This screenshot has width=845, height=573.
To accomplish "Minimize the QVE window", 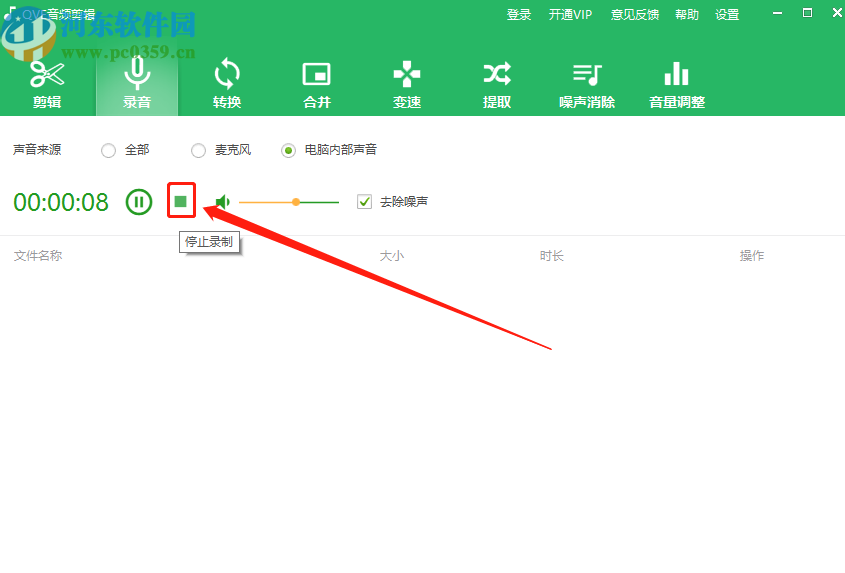I will click(777, 13).
